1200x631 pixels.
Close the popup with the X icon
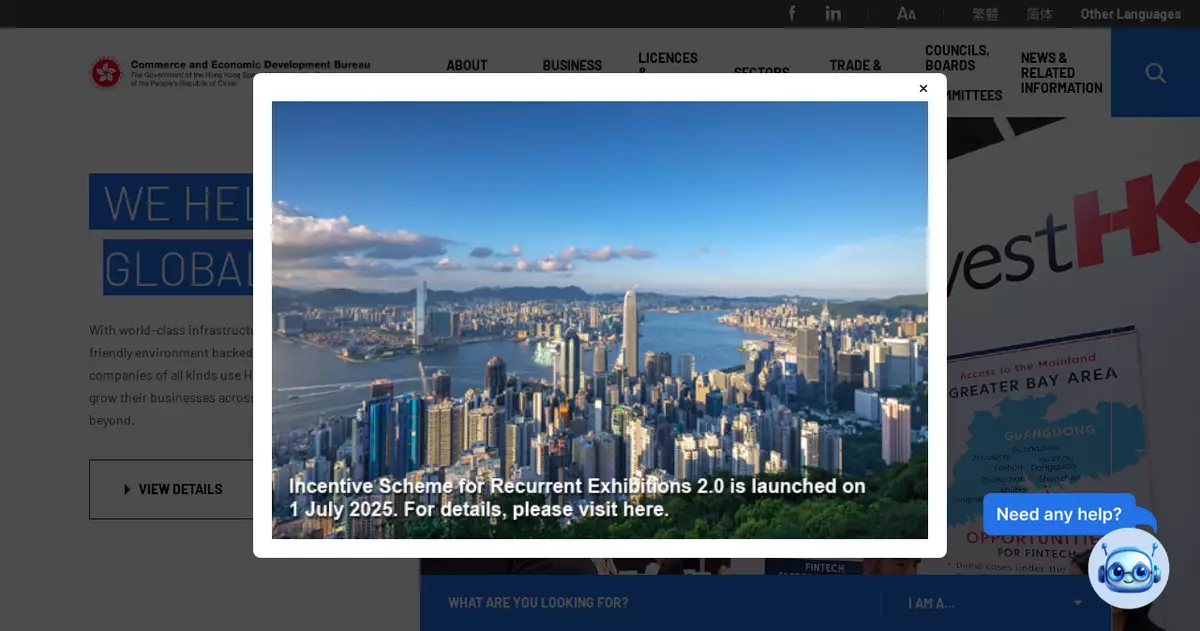(923, 89)
